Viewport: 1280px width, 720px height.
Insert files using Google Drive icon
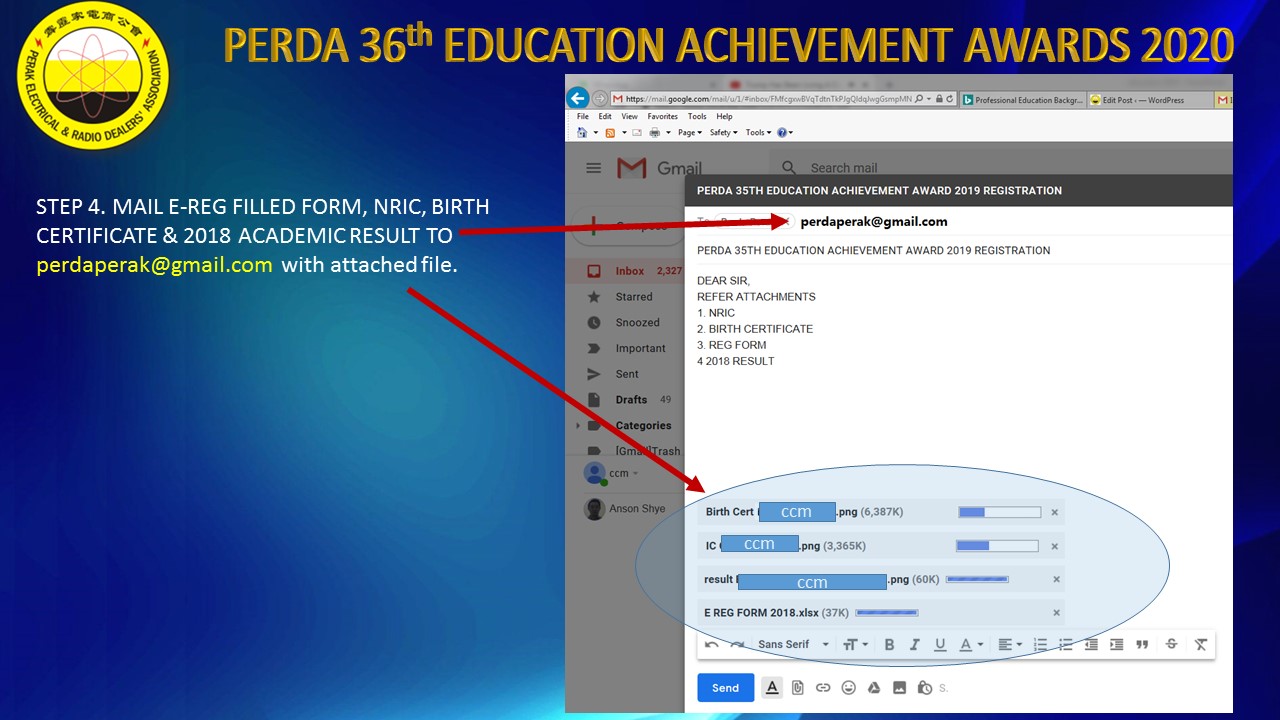pyautogui.click(x=873, y=688)
